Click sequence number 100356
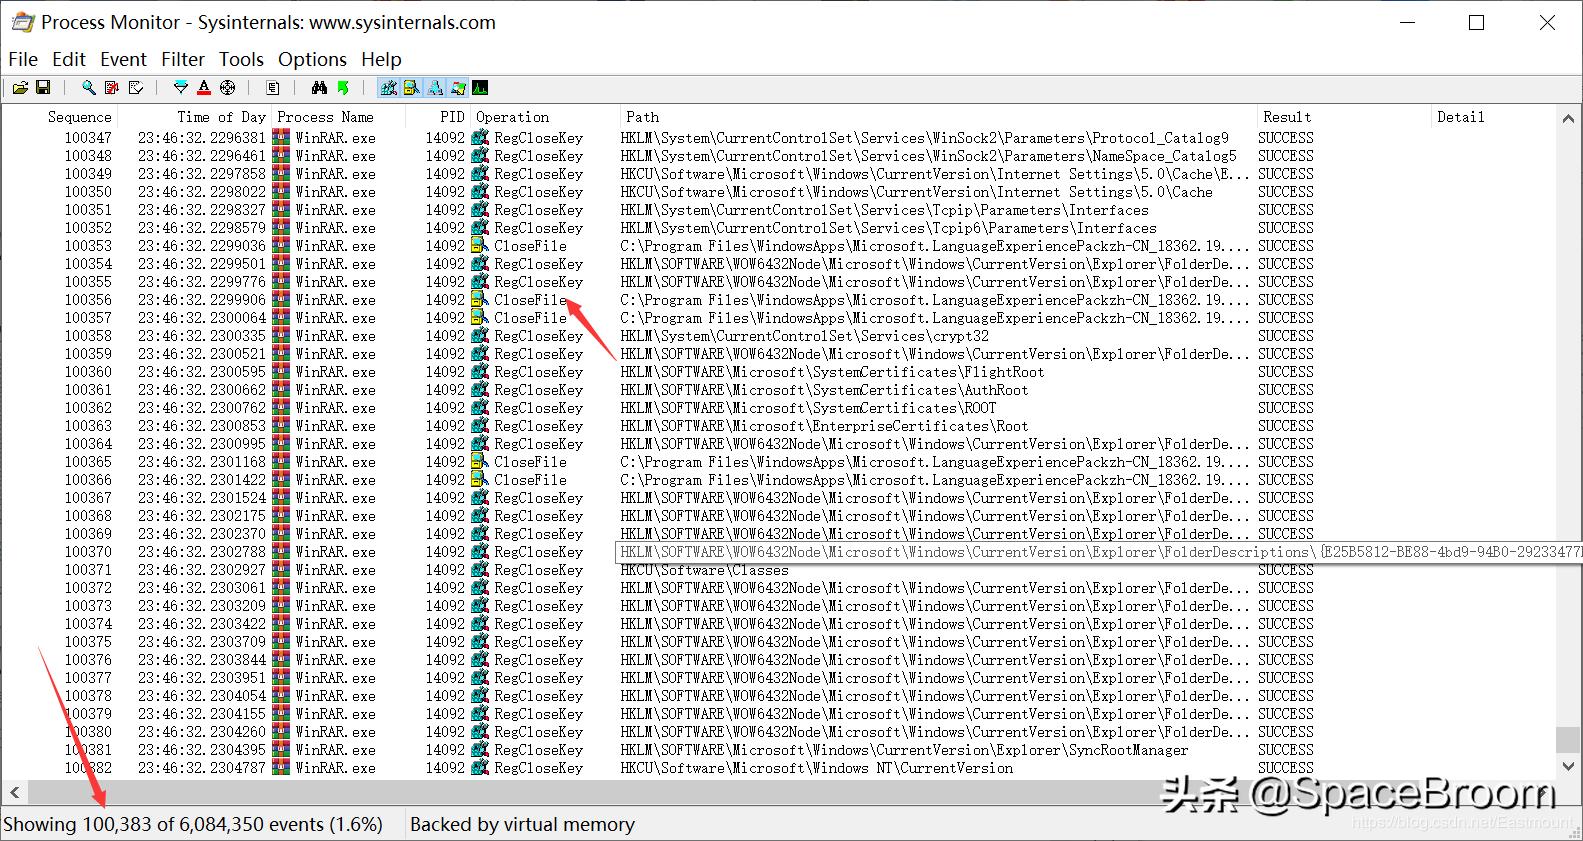 [88, 300]
